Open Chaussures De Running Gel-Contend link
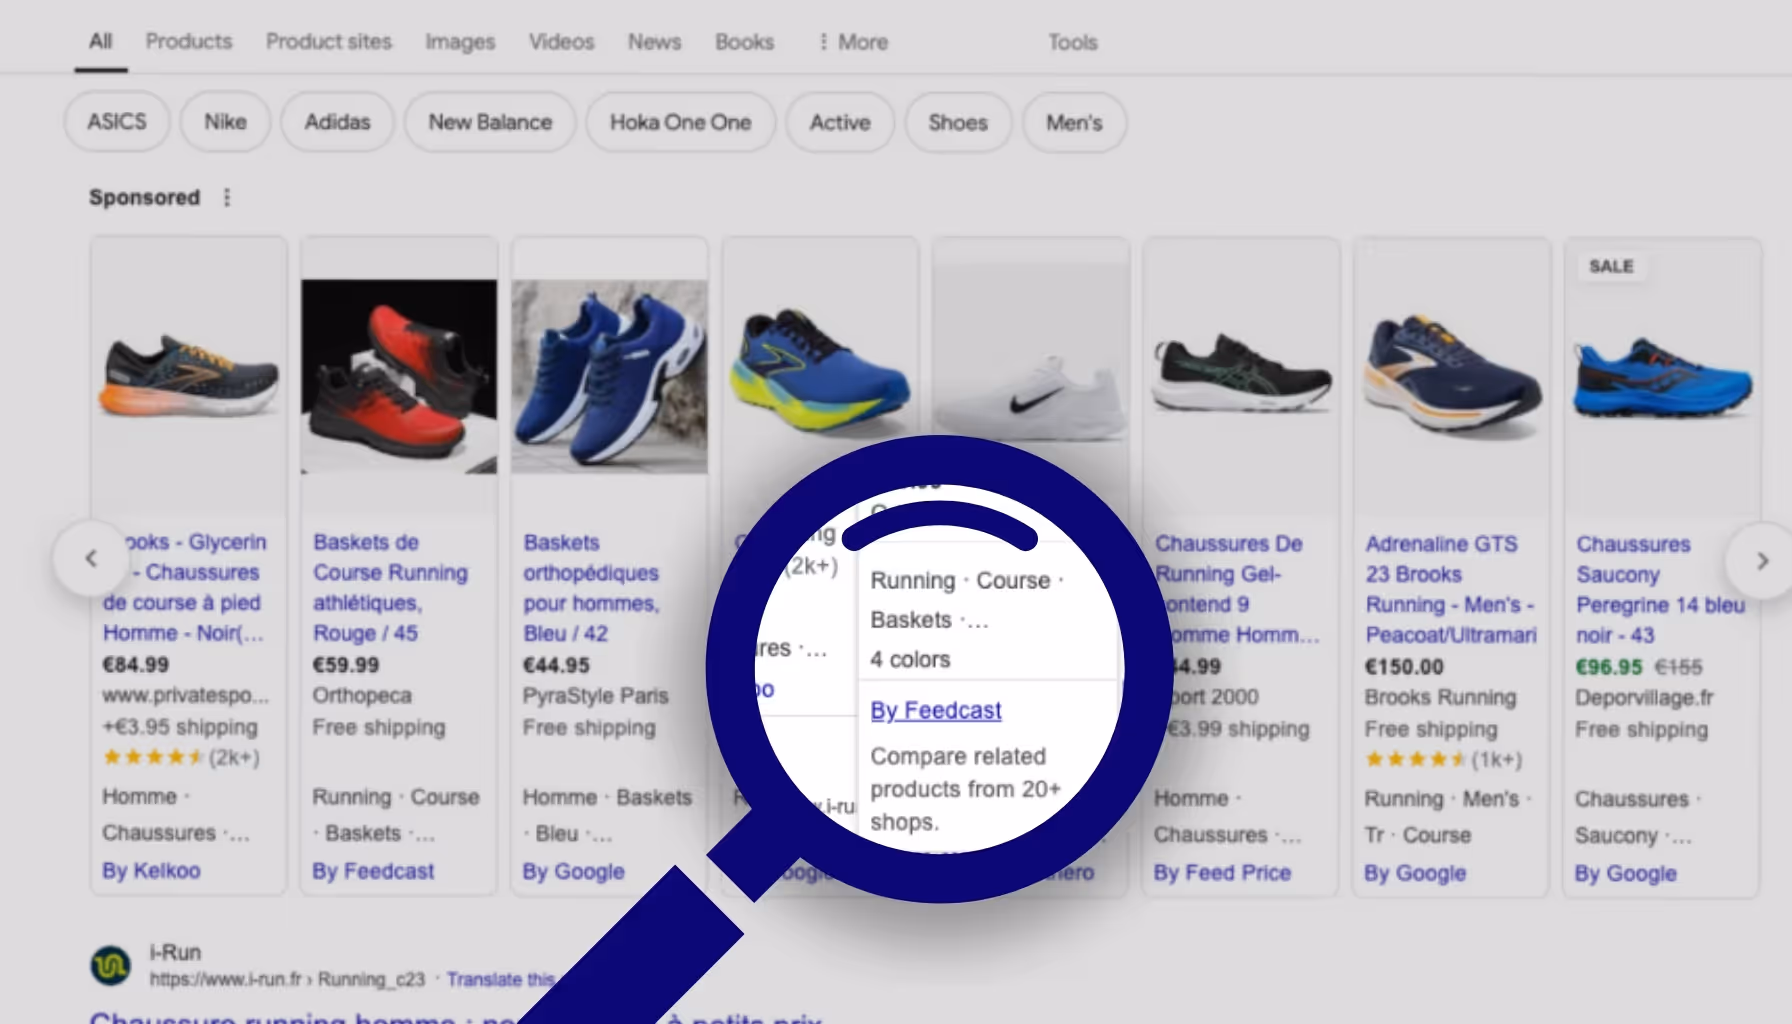1792x1024 pixels. tap(1237, 589)
